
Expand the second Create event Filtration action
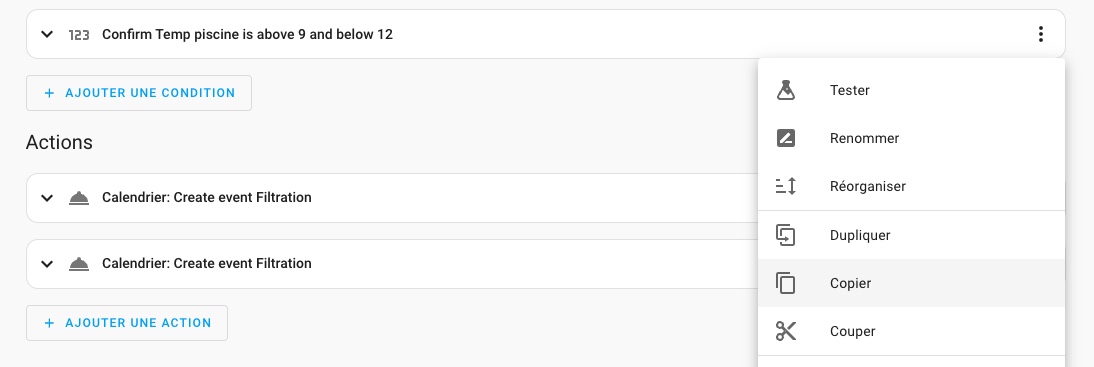47,264
